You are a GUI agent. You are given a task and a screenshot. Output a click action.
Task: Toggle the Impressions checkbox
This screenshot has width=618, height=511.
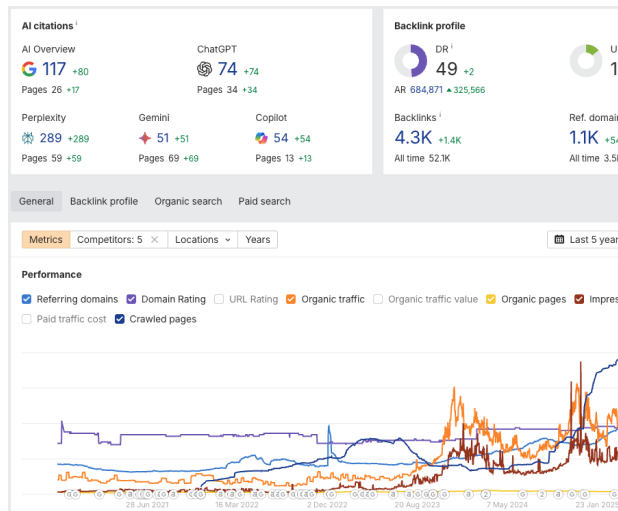[579, 299]
